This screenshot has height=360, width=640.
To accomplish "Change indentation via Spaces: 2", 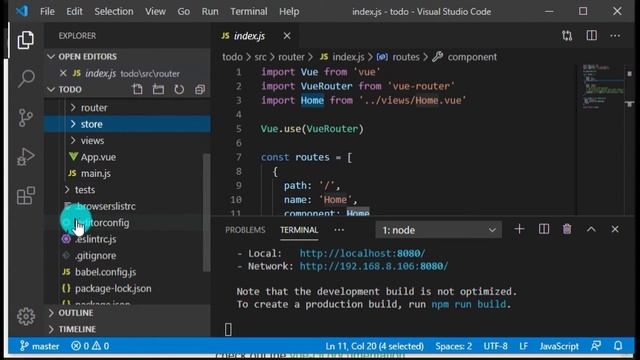I will (453, 346).
